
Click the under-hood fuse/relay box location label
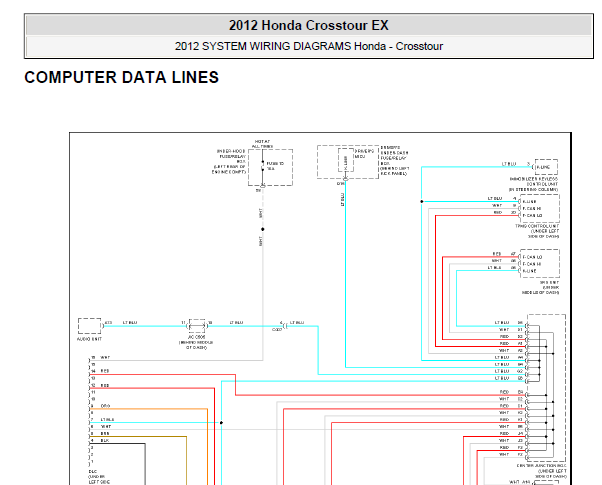click(x=229, y=162)
